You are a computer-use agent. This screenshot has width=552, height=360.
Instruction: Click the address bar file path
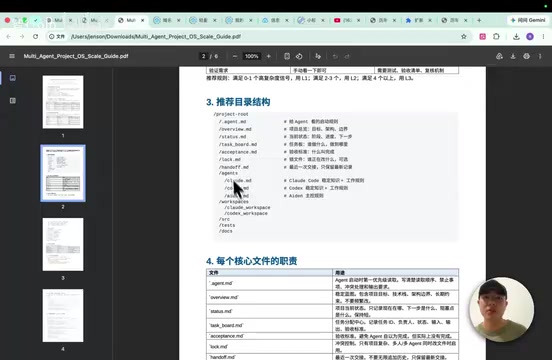coord(156,37)
